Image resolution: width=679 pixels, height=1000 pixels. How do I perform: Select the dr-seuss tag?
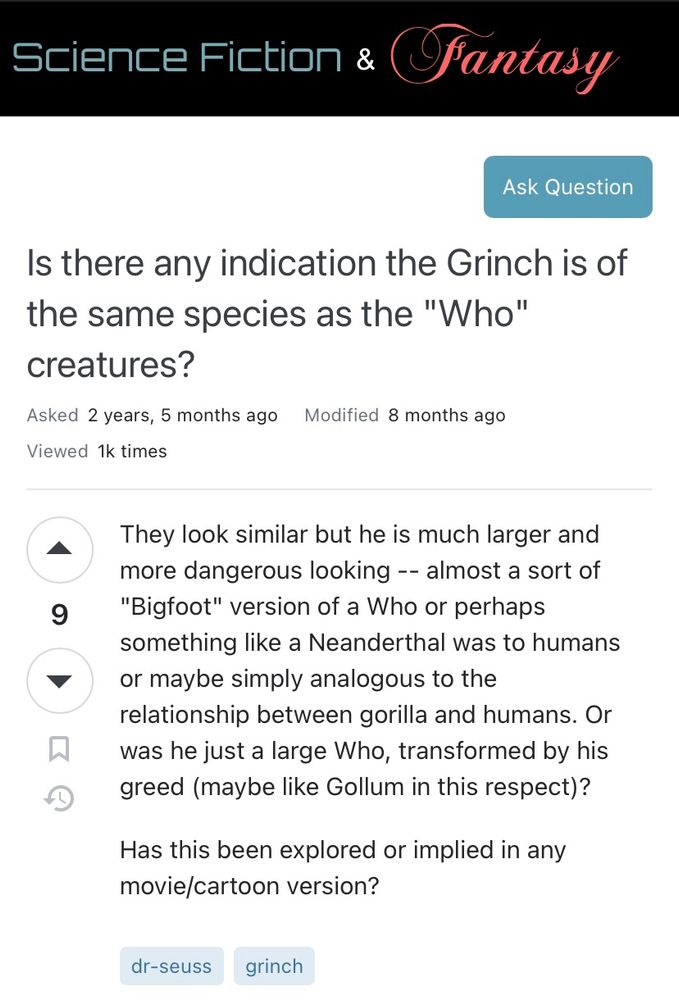click(x=172, y=966)
